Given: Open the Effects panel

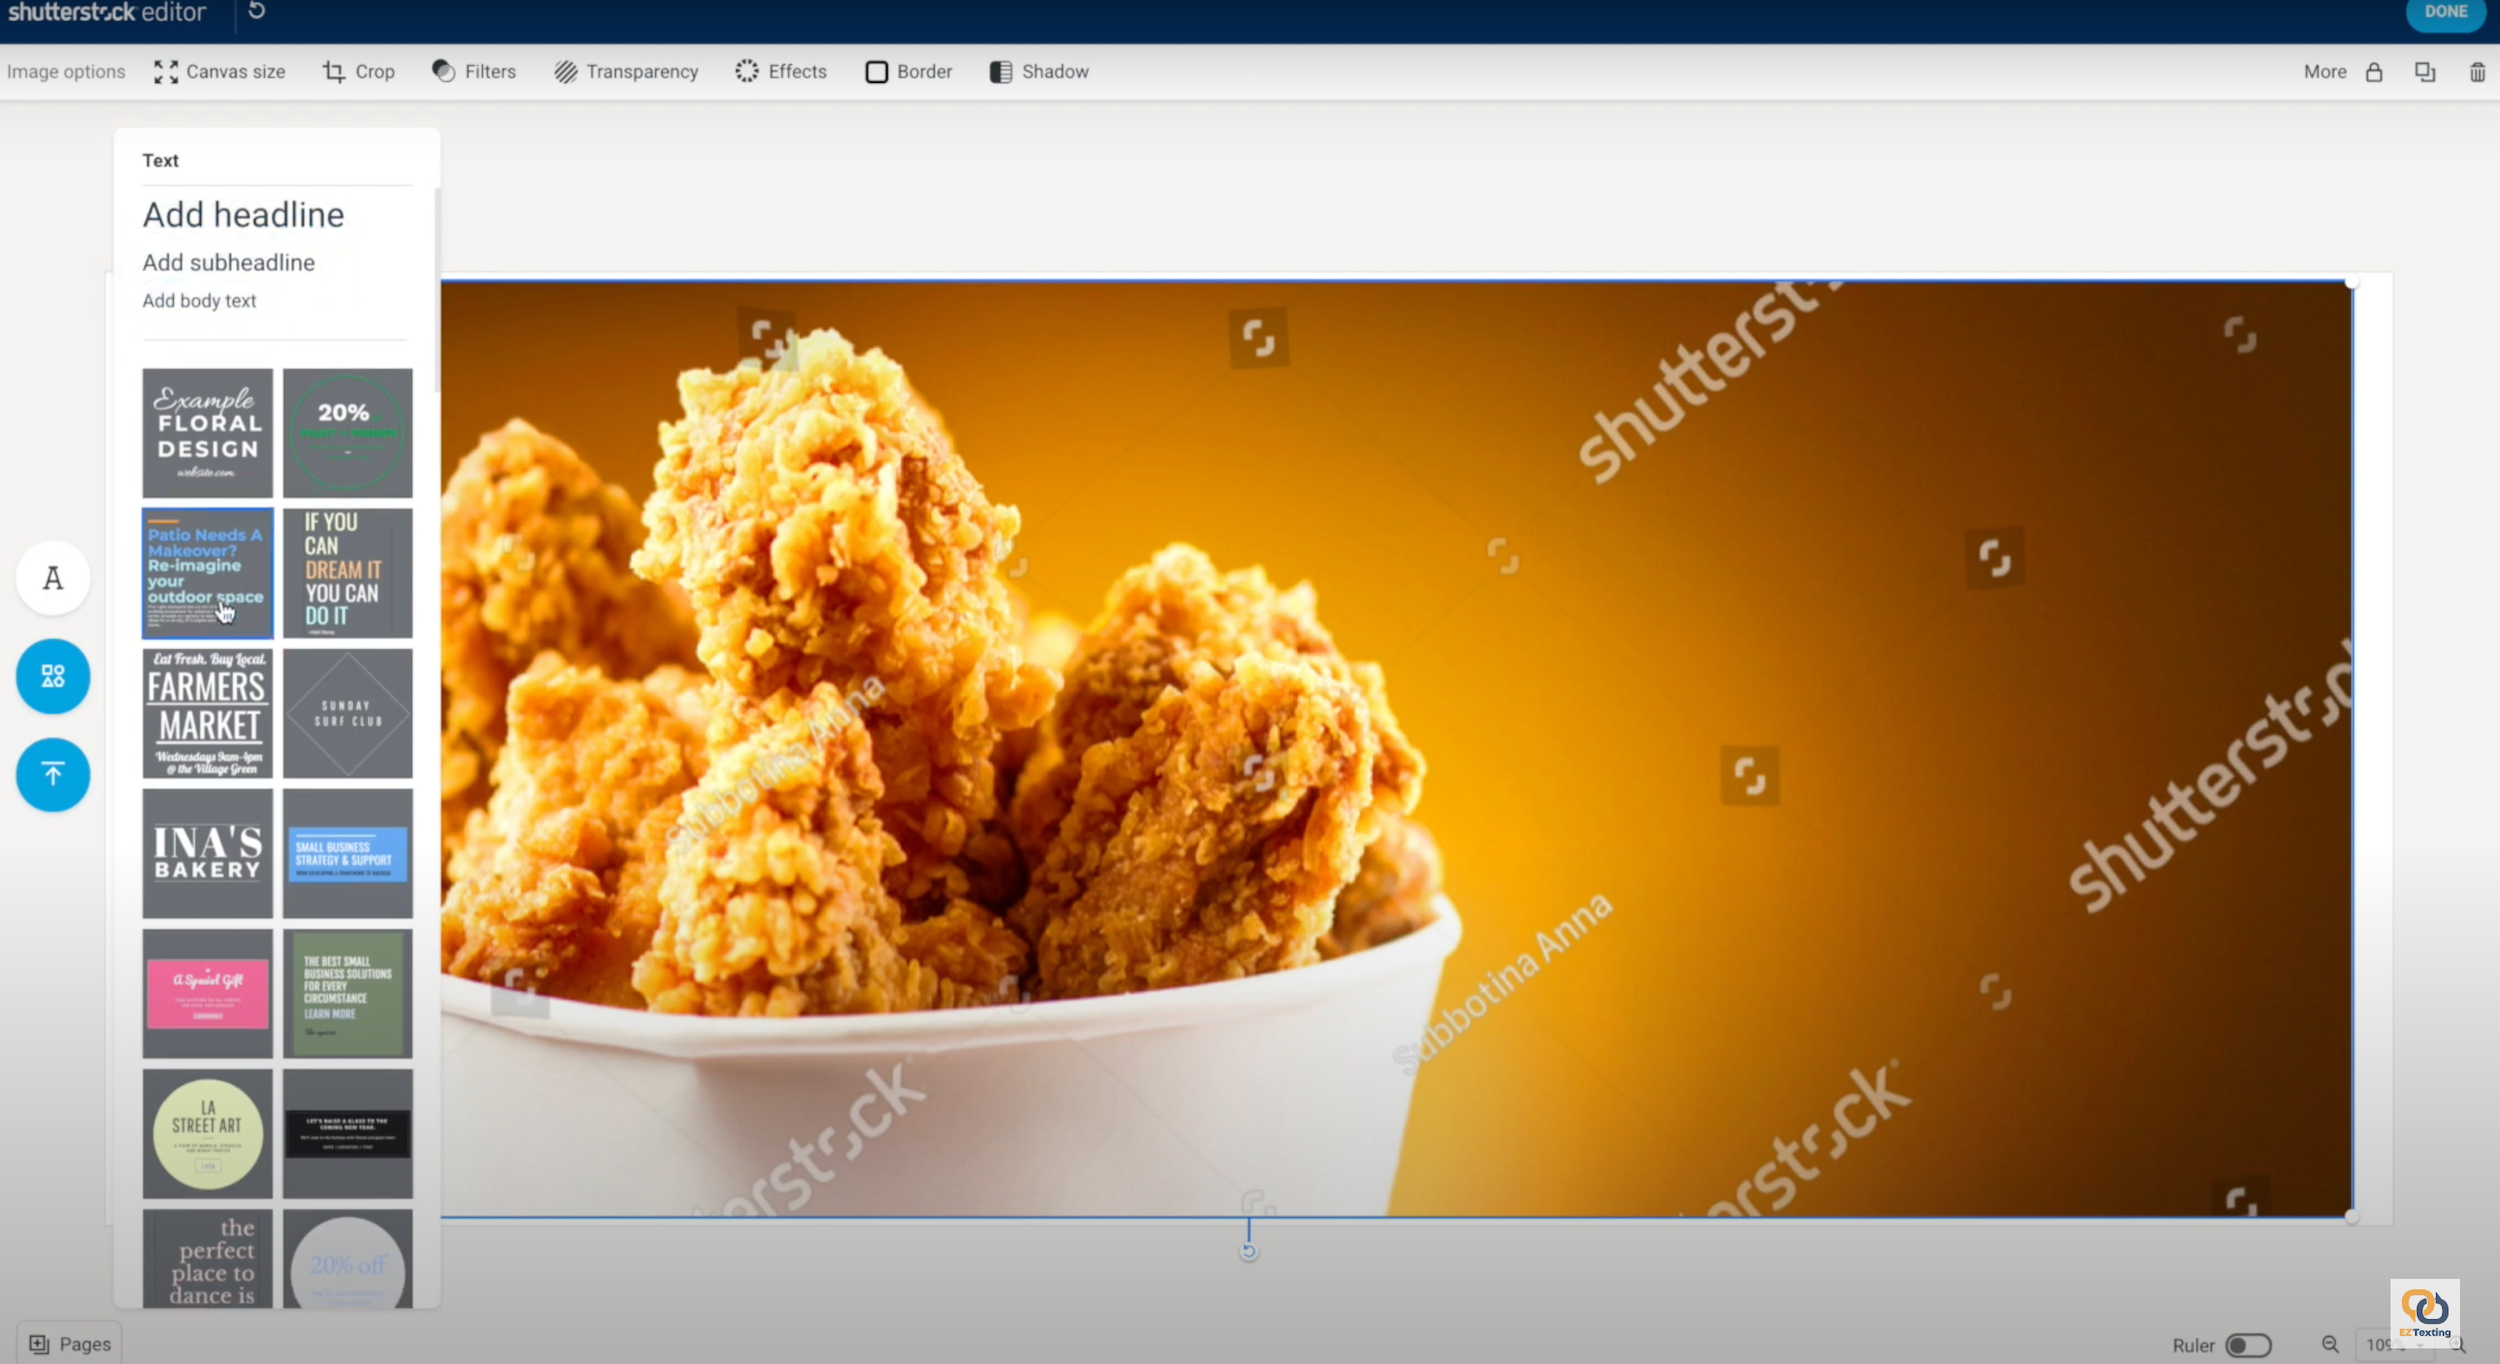Looking at the screenshot, I should click(x=782, y=71).
